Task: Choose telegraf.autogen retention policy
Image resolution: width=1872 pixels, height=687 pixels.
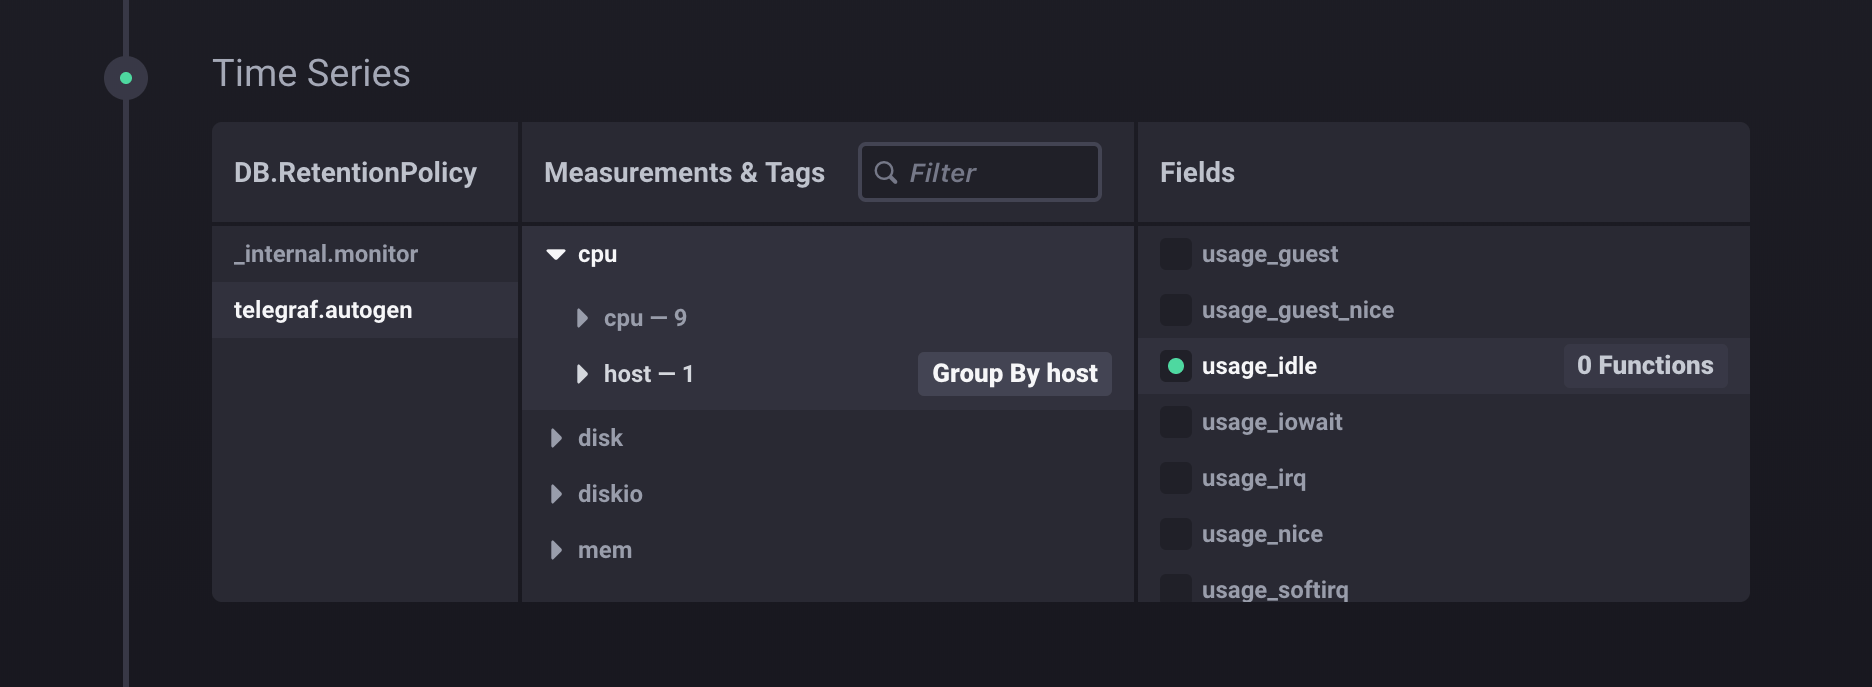Action: (323, 310)
